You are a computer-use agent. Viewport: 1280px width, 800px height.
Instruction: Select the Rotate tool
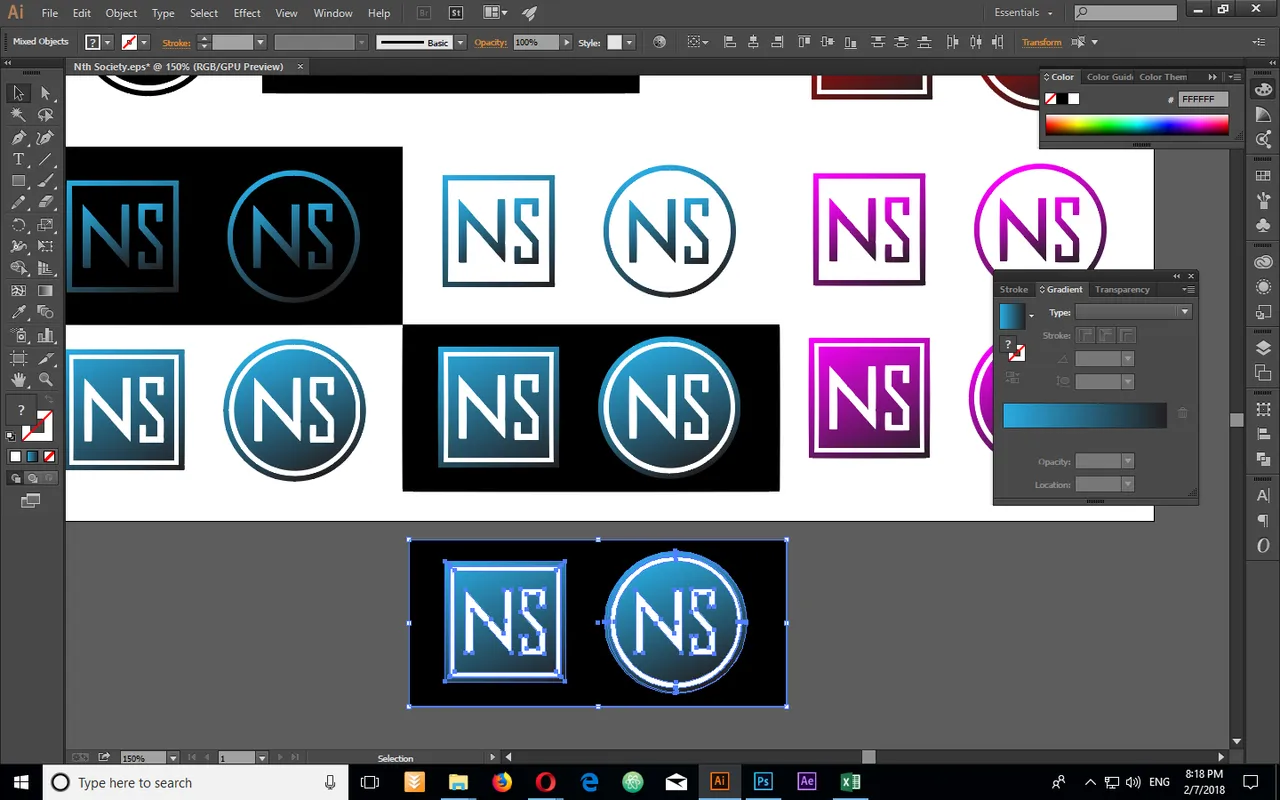[18, 225]
